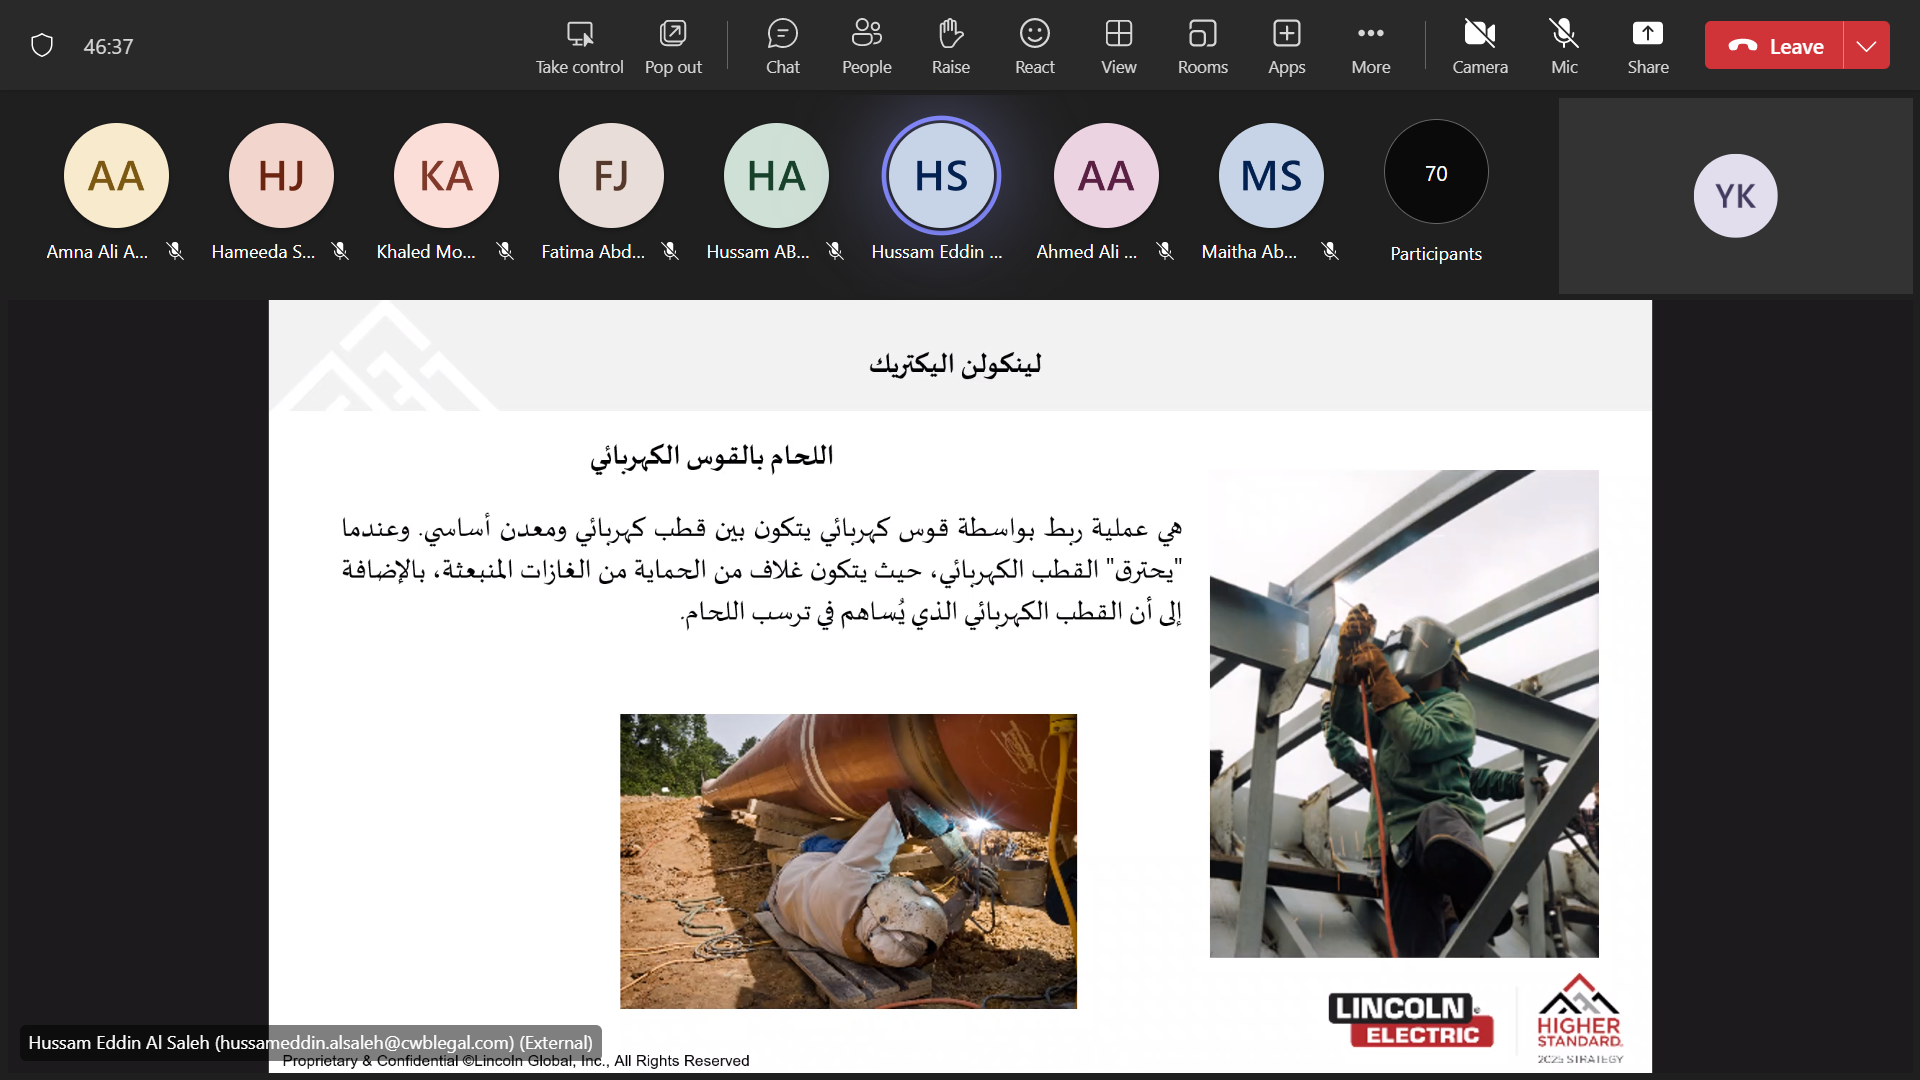The width and height of the screenshot is (1920, 1080).
Task: Open the Chat panel
Action: [x=782, y=46]
